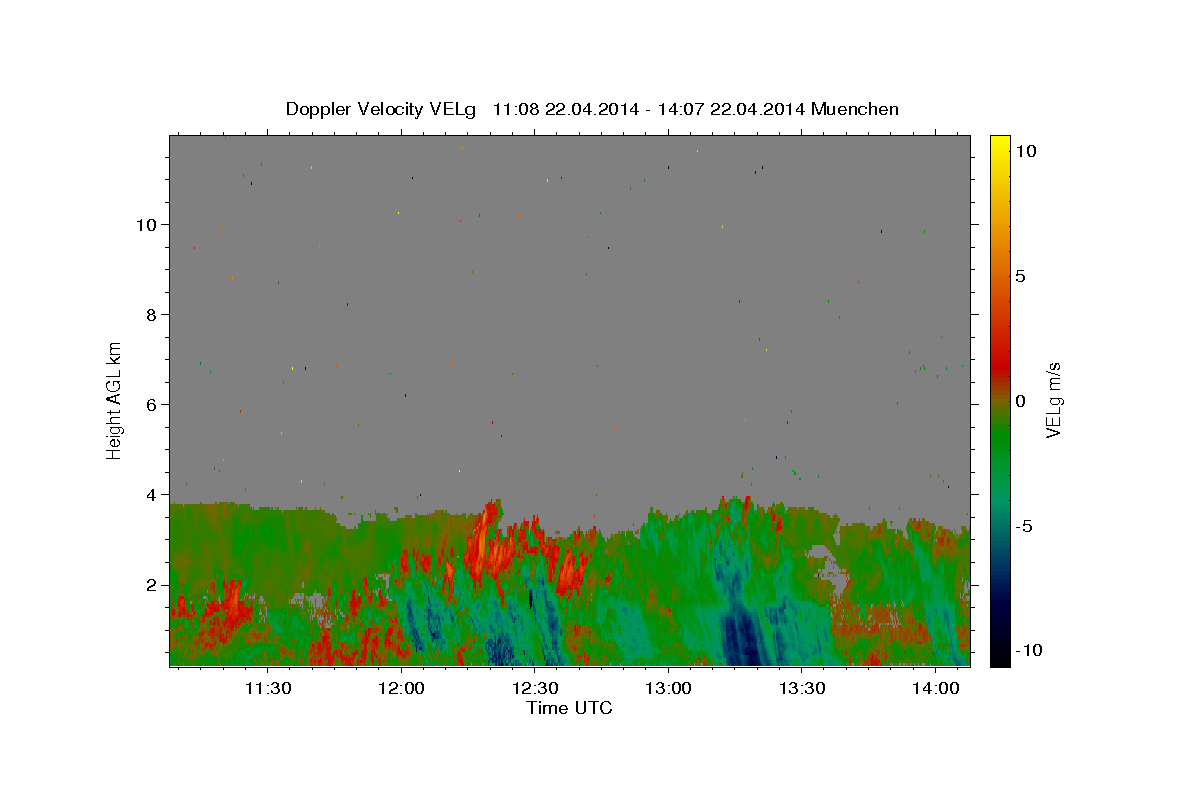Click the 'Height AGL km' axis label
Image resolution: width=1200 pixels, height=800 pixels.
[115, 400]
